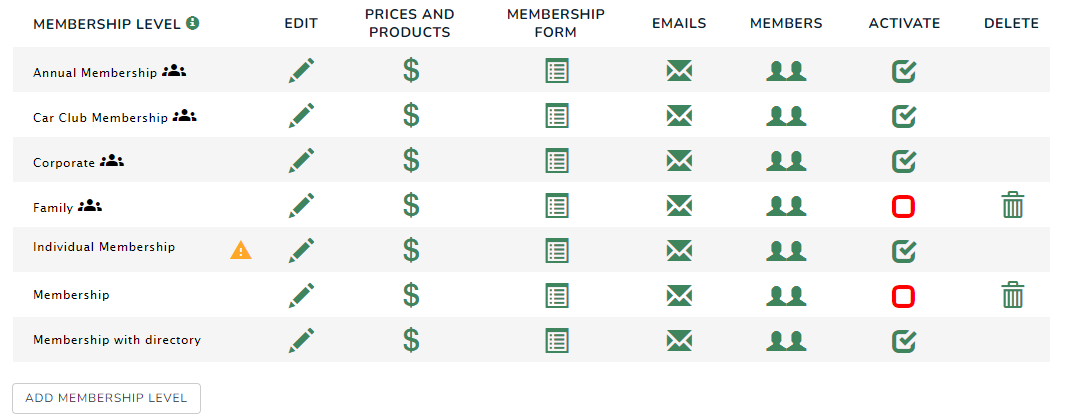Viewport: 1068px width, 419px height.
Task: Click the info icon next to Membership Level
Action: (x=193, y=23)
